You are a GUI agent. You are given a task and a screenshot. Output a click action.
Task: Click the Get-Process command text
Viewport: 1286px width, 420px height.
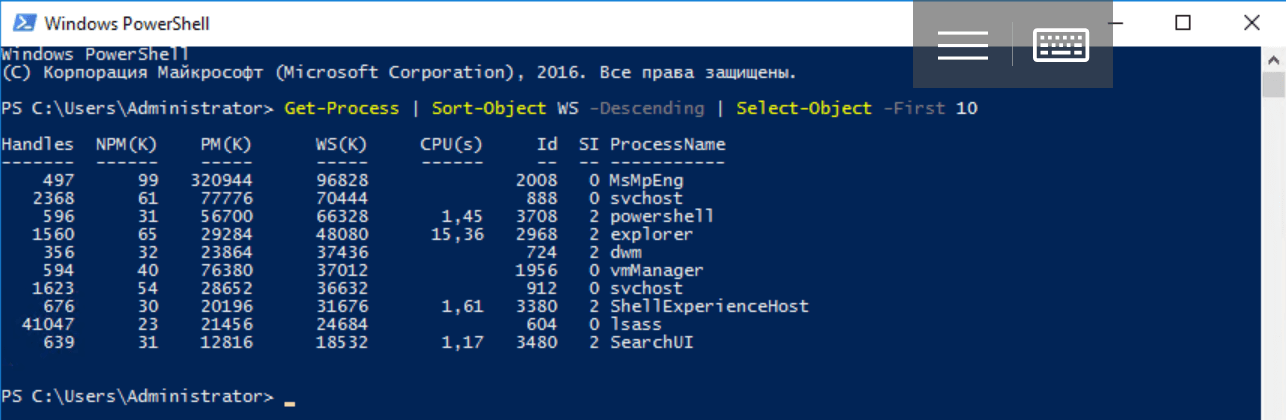point(342,108)
